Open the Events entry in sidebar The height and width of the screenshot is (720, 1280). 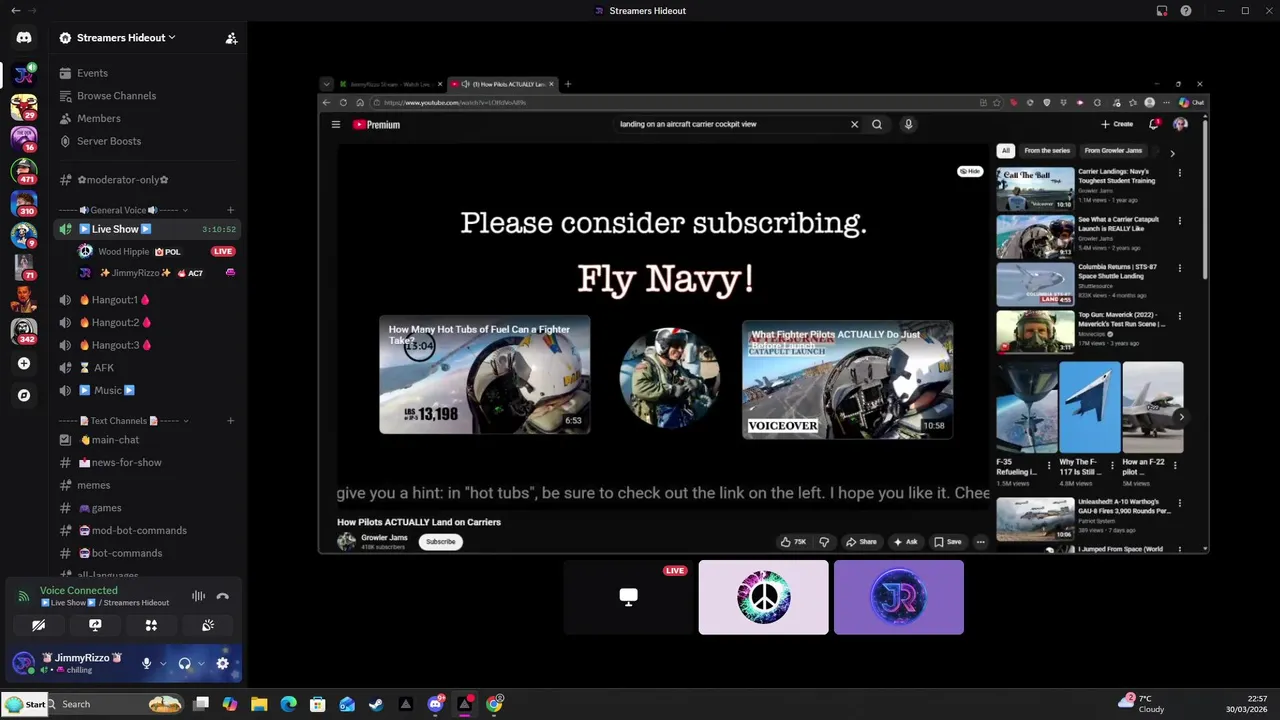pos(92,73)
